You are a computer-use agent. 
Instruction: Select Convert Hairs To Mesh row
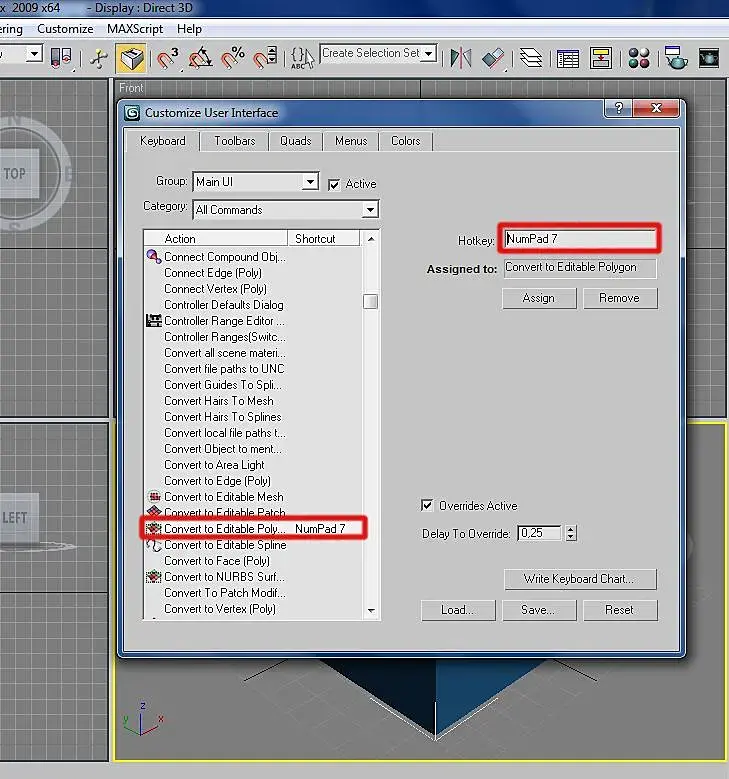pyautogui.click(x=219, y=401)
